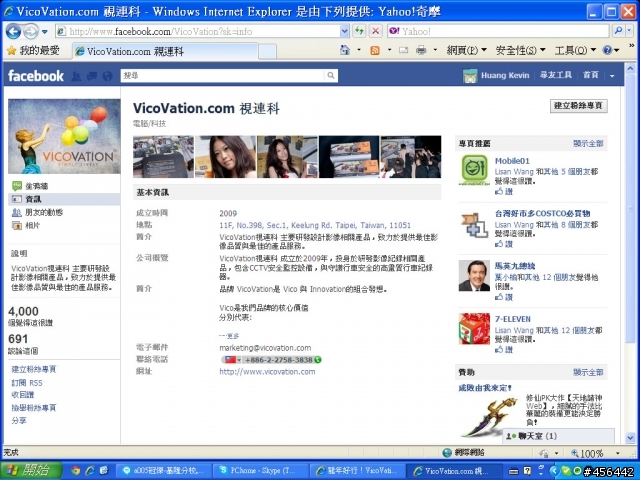Open a new blank browser tab

tap(267, 51)
